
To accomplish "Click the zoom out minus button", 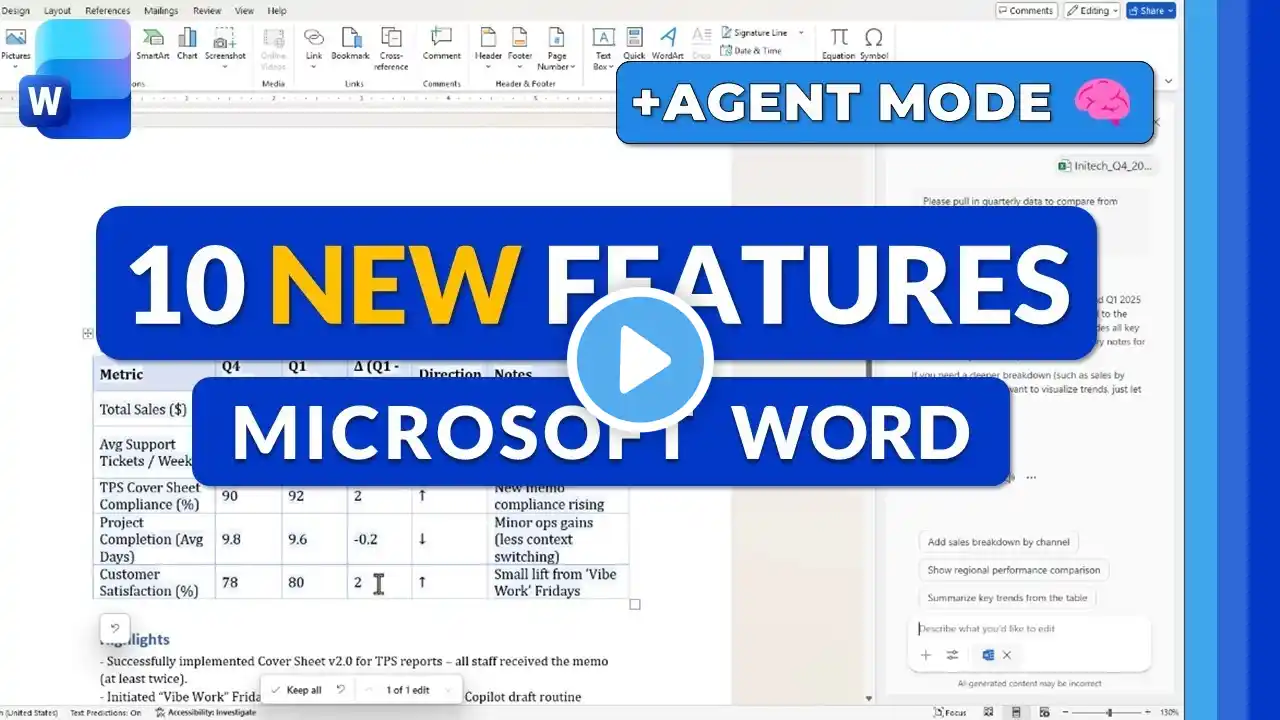I will pos(1063,712).
